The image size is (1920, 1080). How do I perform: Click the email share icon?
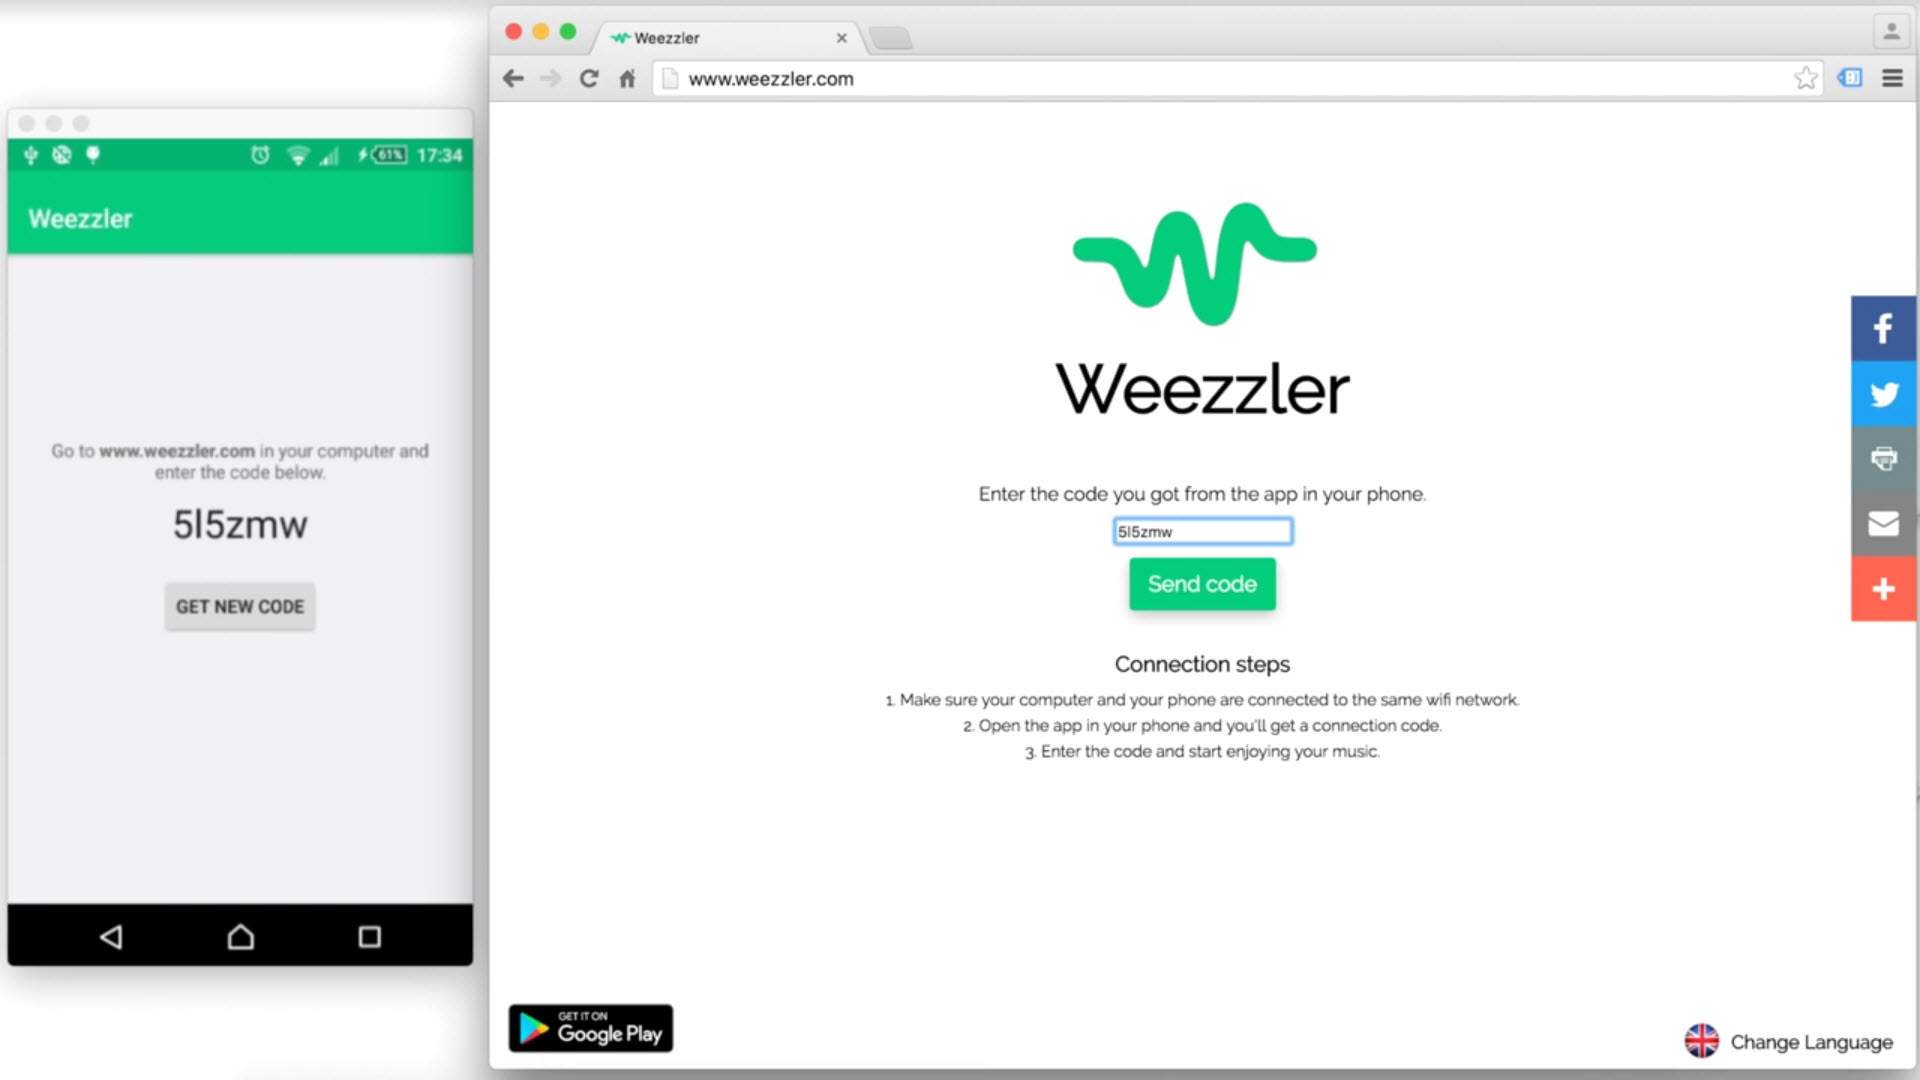coord(1883,522)
